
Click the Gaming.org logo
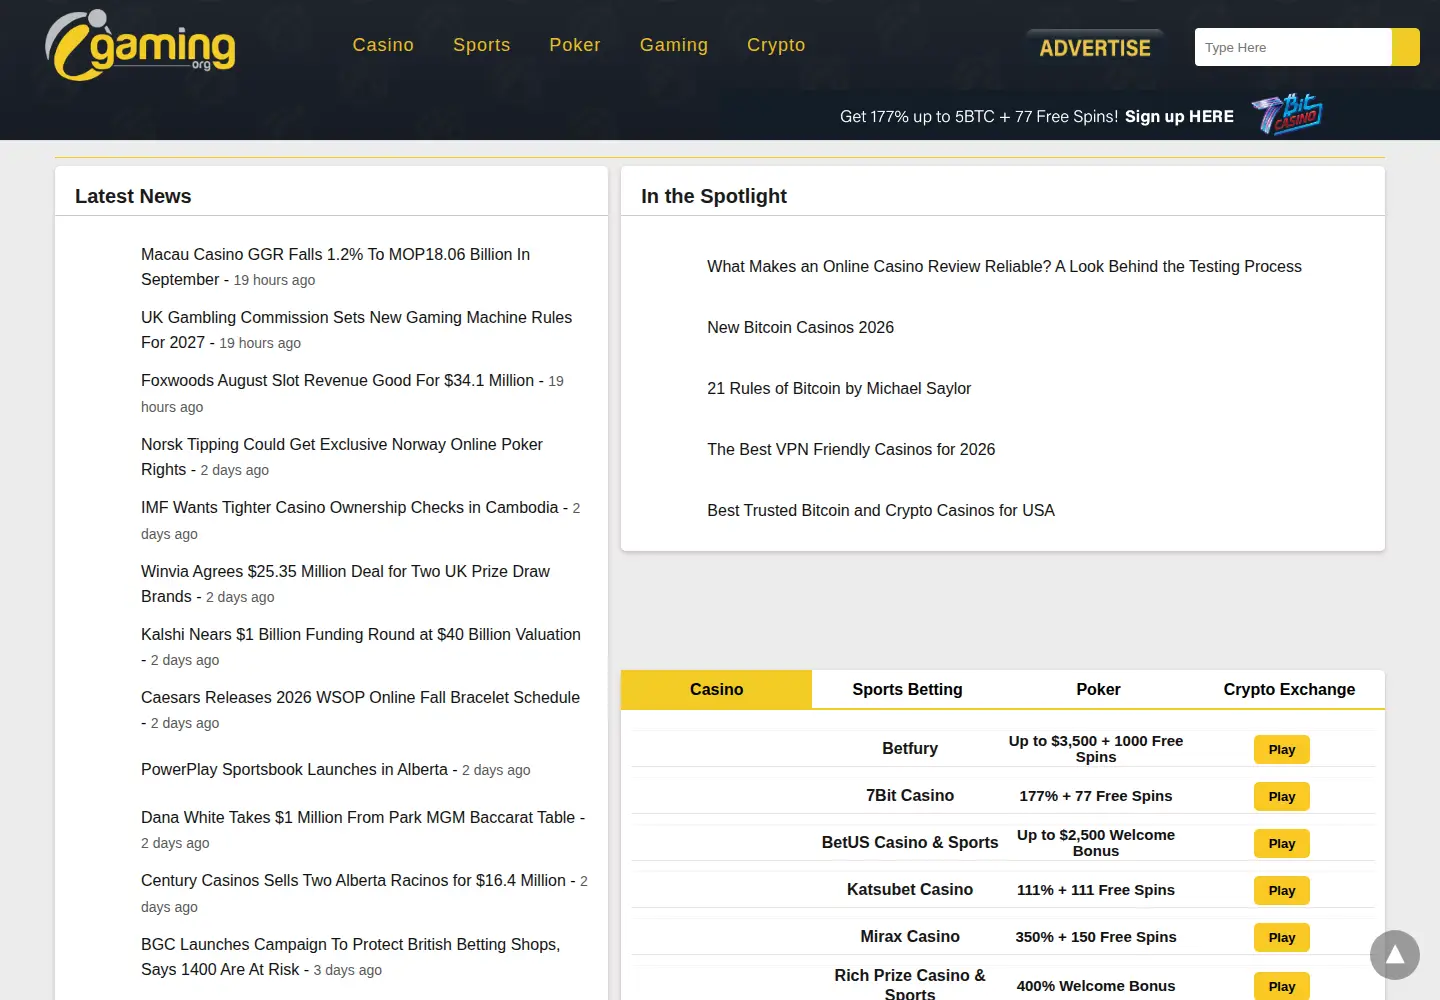tap(140, 46)
